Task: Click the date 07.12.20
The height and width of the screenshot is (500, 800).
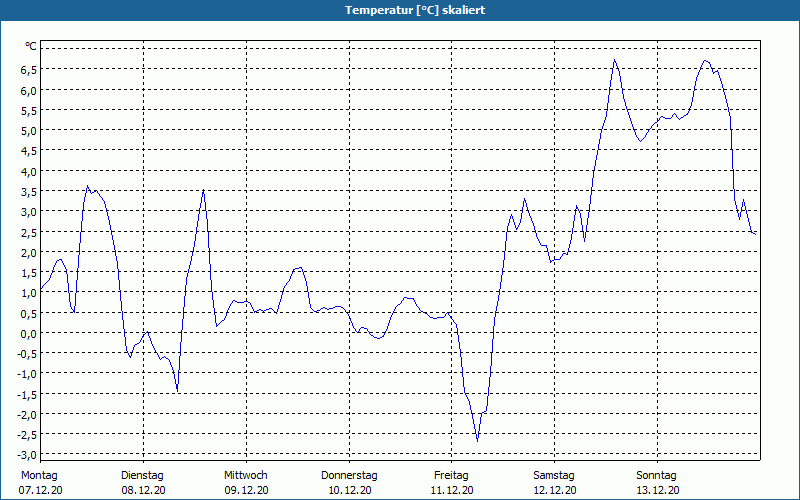Action: coord(40,490)
